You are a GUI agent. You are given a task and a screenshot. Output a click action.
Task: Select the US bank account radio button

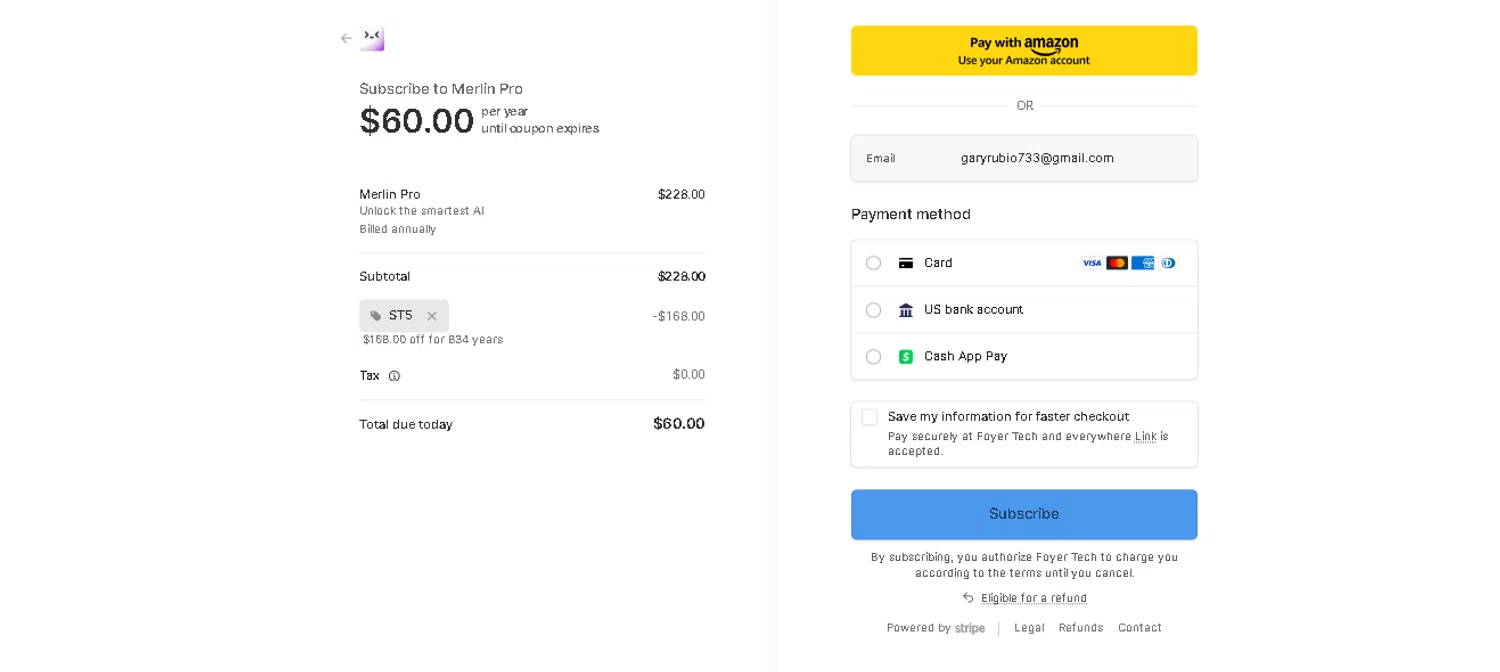coord(873,310)
